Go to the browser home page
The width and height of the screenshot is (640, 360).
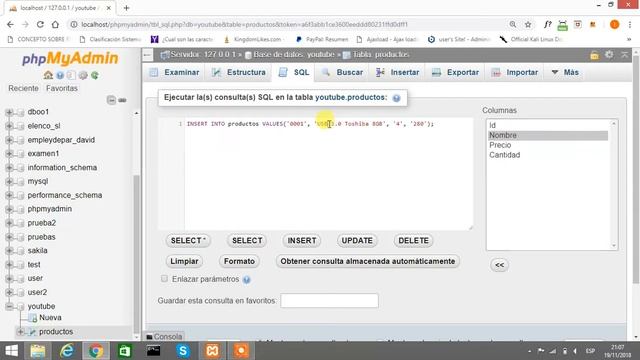(x=55, y=24)
